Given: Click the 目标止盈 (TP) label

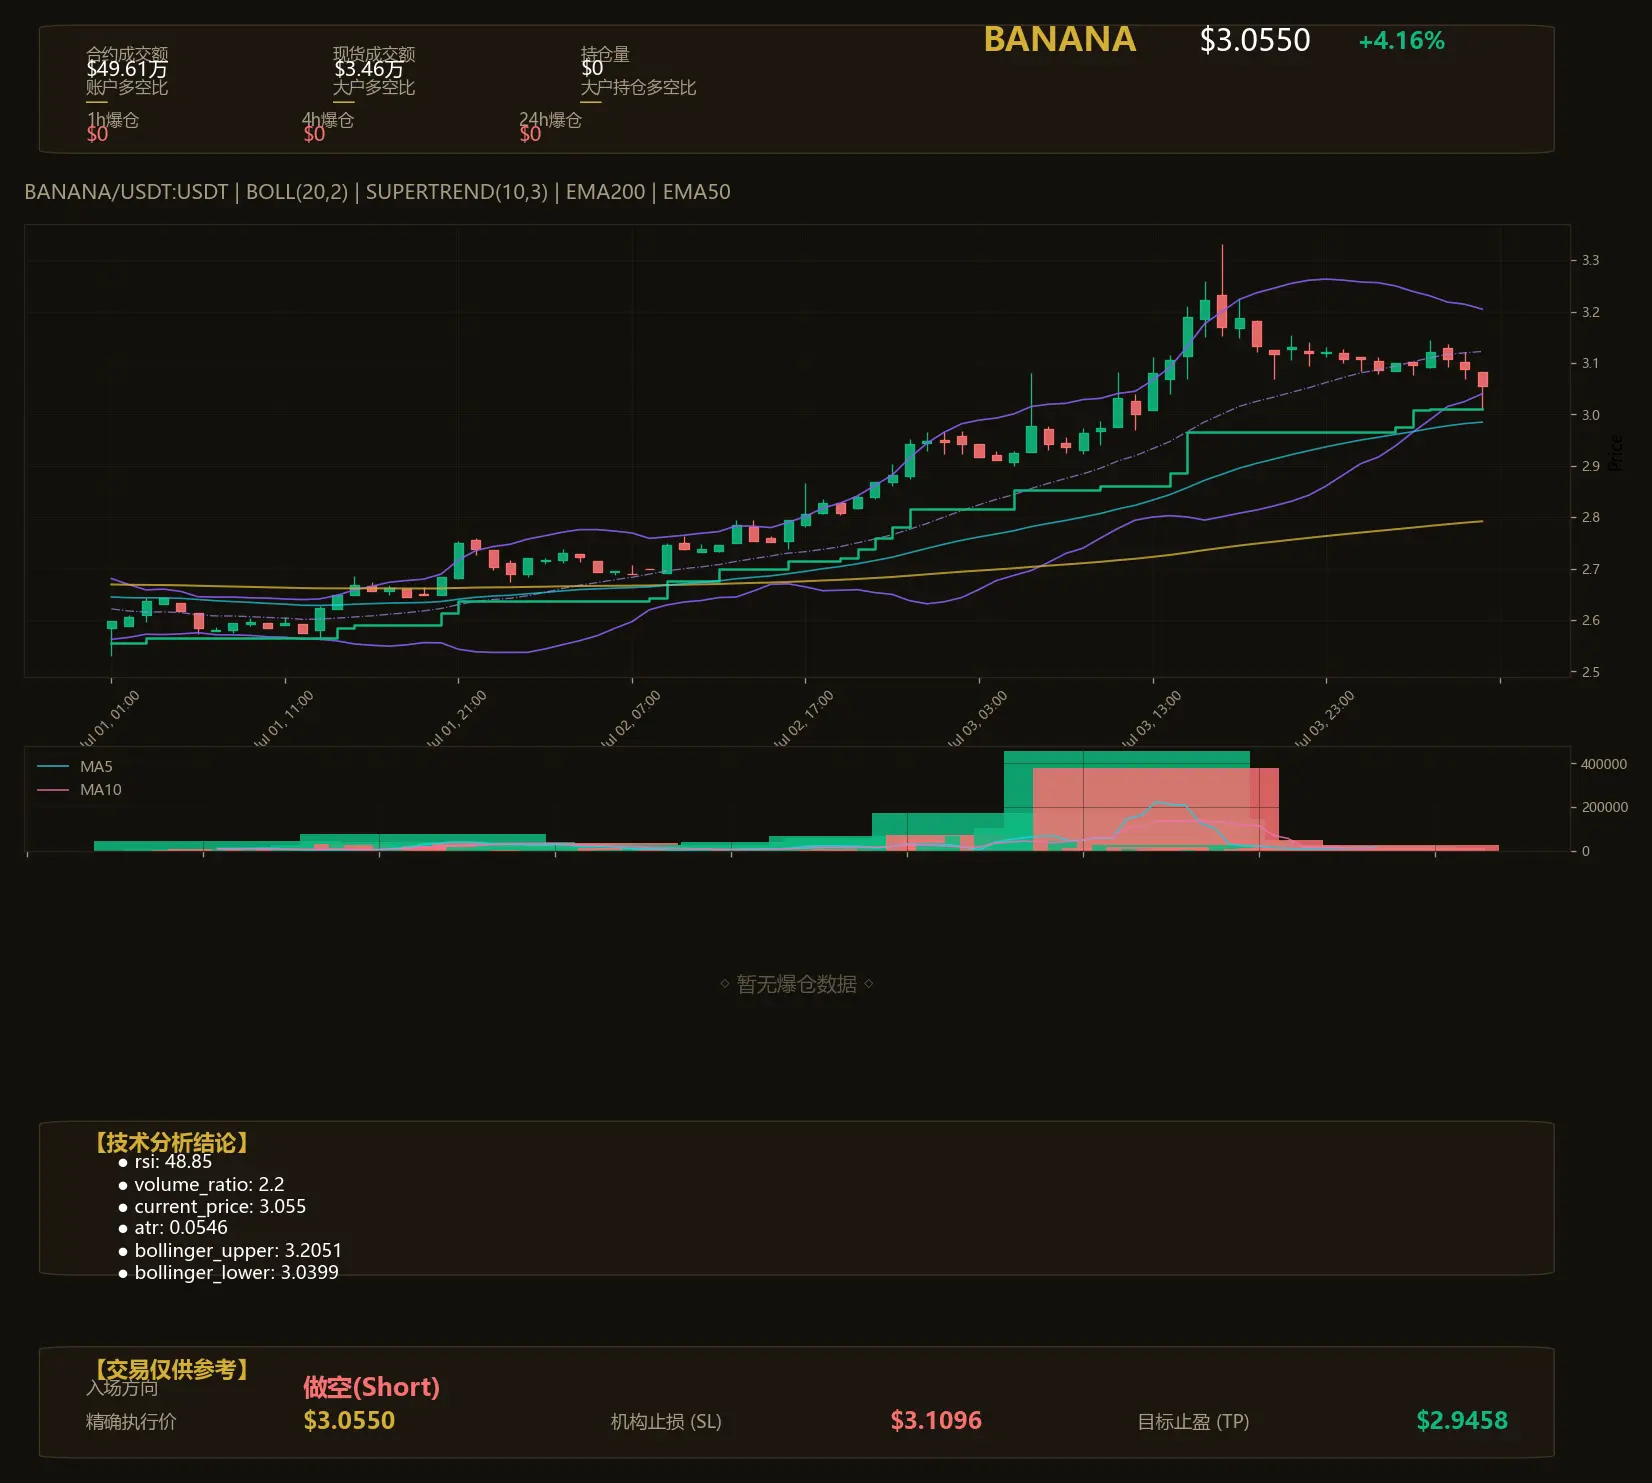Looking at the screenshot, I should coord(1193,1422).
